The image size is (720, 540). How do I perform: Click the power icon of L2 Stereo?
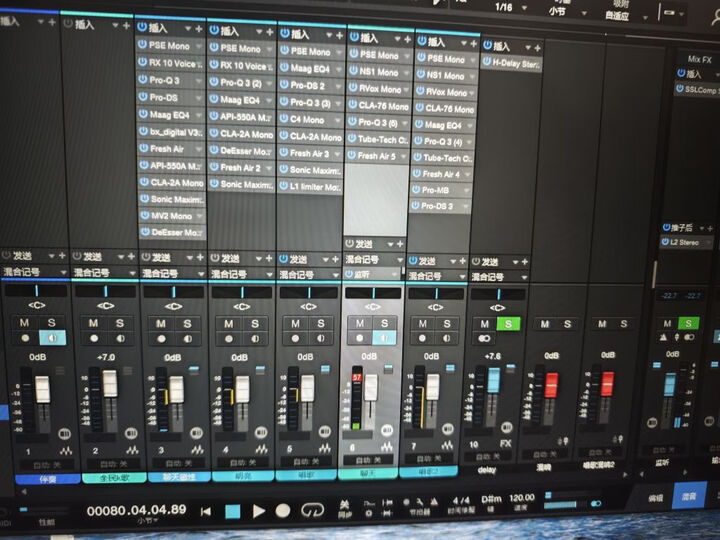pyautogui.click(x=665, y=241)
